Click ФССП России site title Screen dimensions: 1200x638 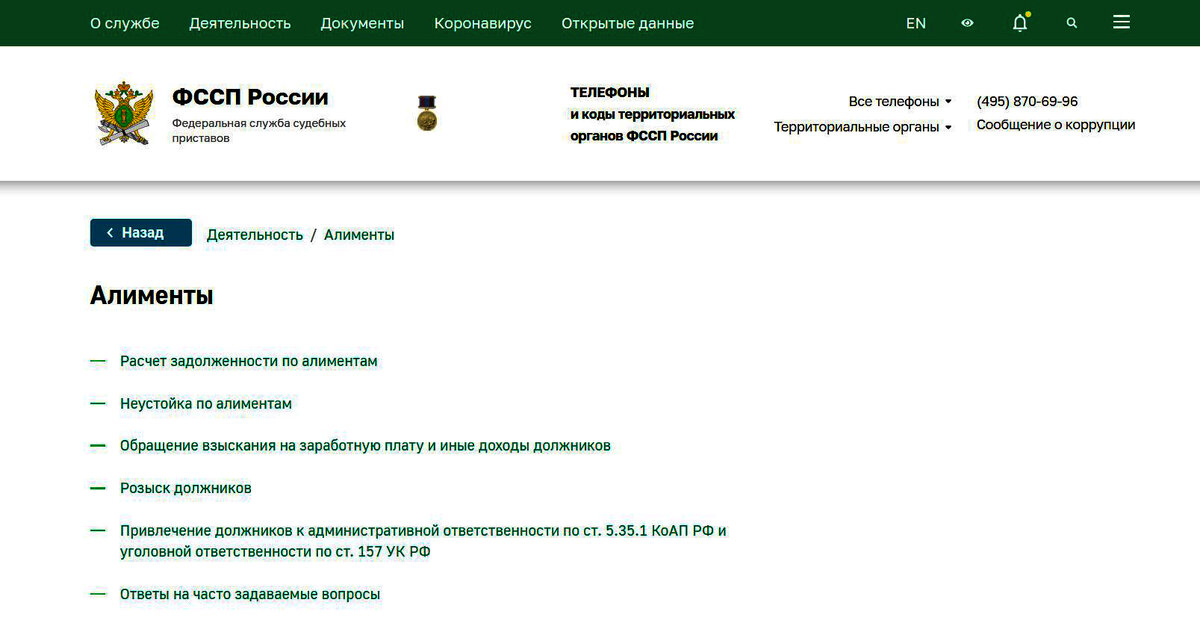click(250, 97)
